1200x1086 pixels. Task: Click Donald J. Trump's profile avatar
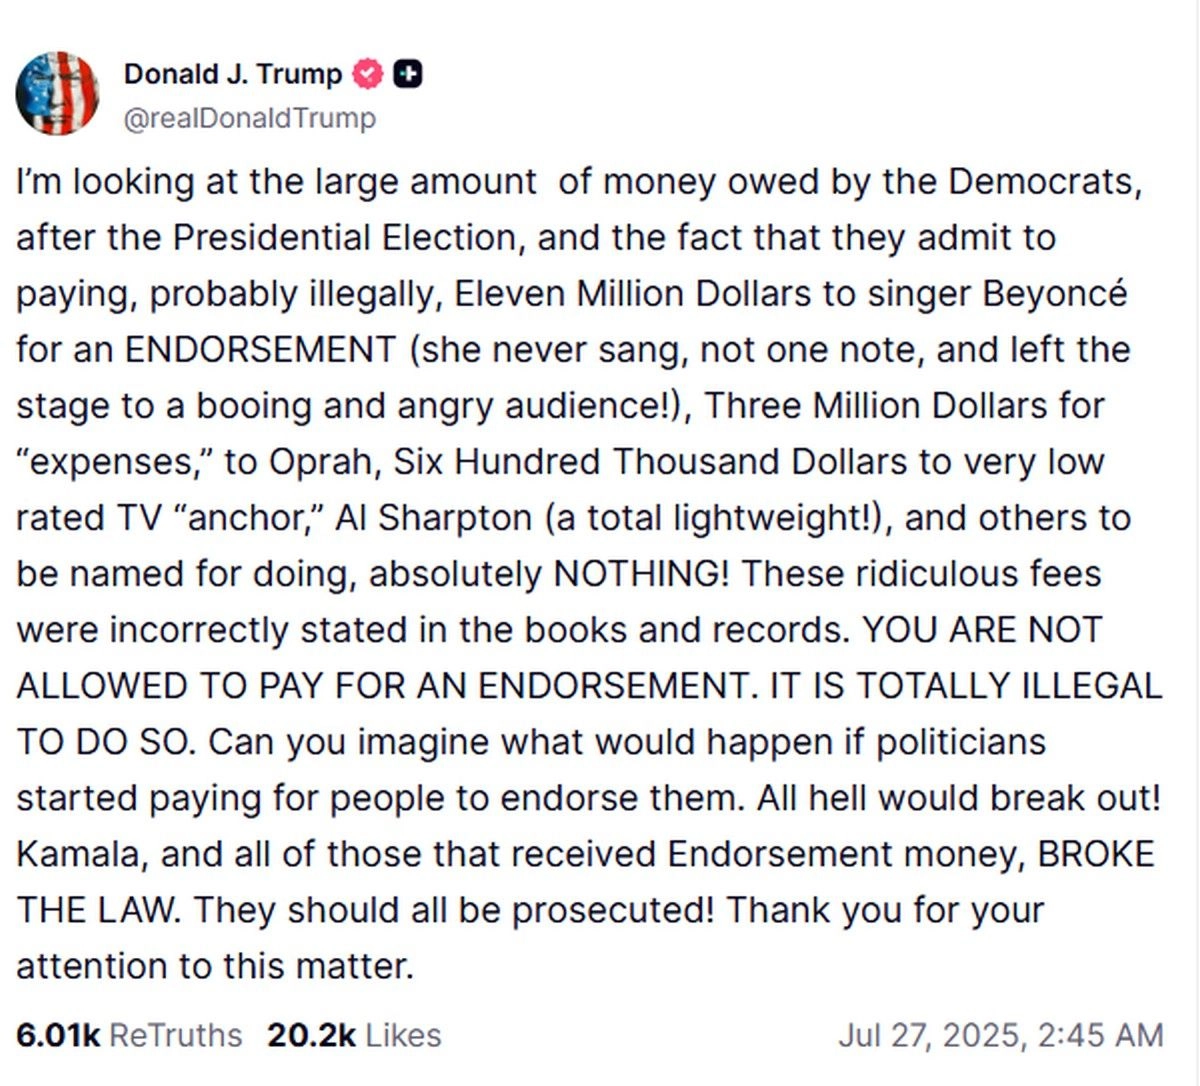[x=58, y=94]
